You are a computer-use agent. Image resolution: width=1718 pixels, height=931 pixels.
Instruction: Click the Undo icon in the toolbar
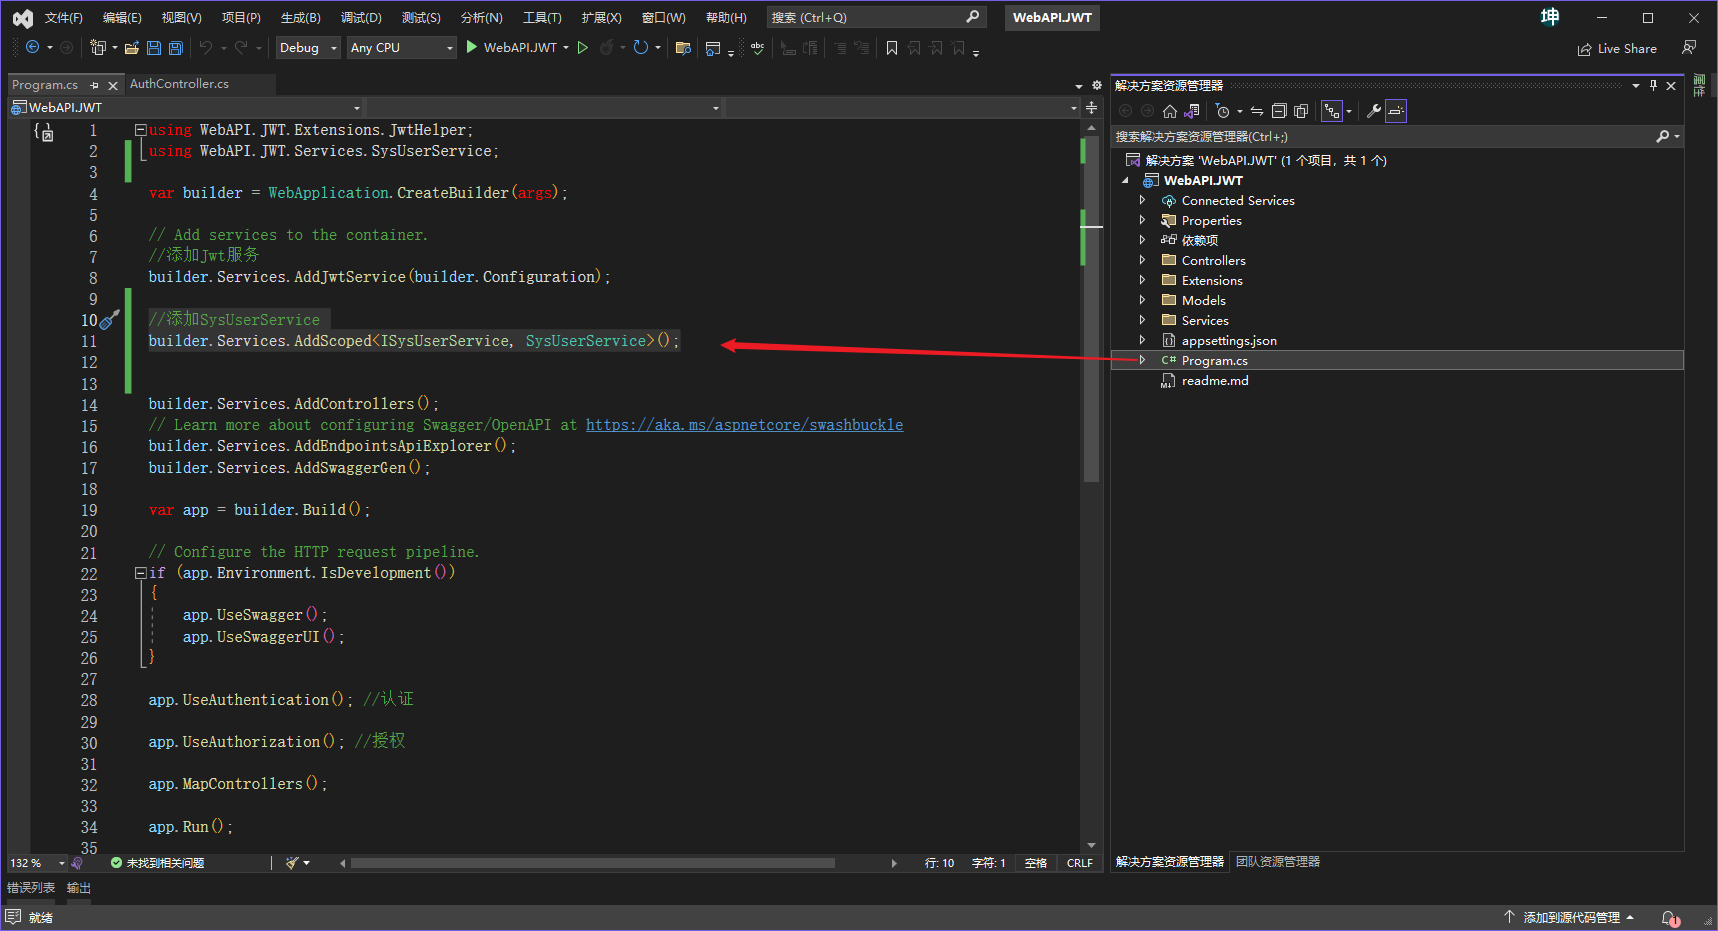point(206,47)
